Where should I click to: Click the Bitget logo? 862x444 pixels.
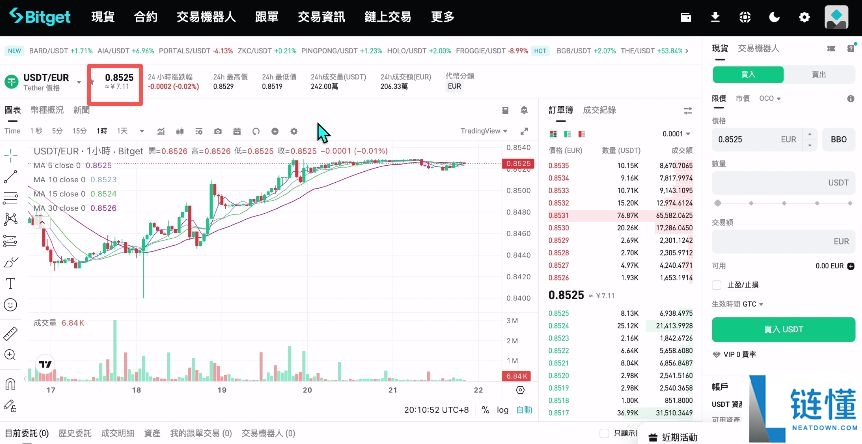pyautogui.click(x=40, y=16)
